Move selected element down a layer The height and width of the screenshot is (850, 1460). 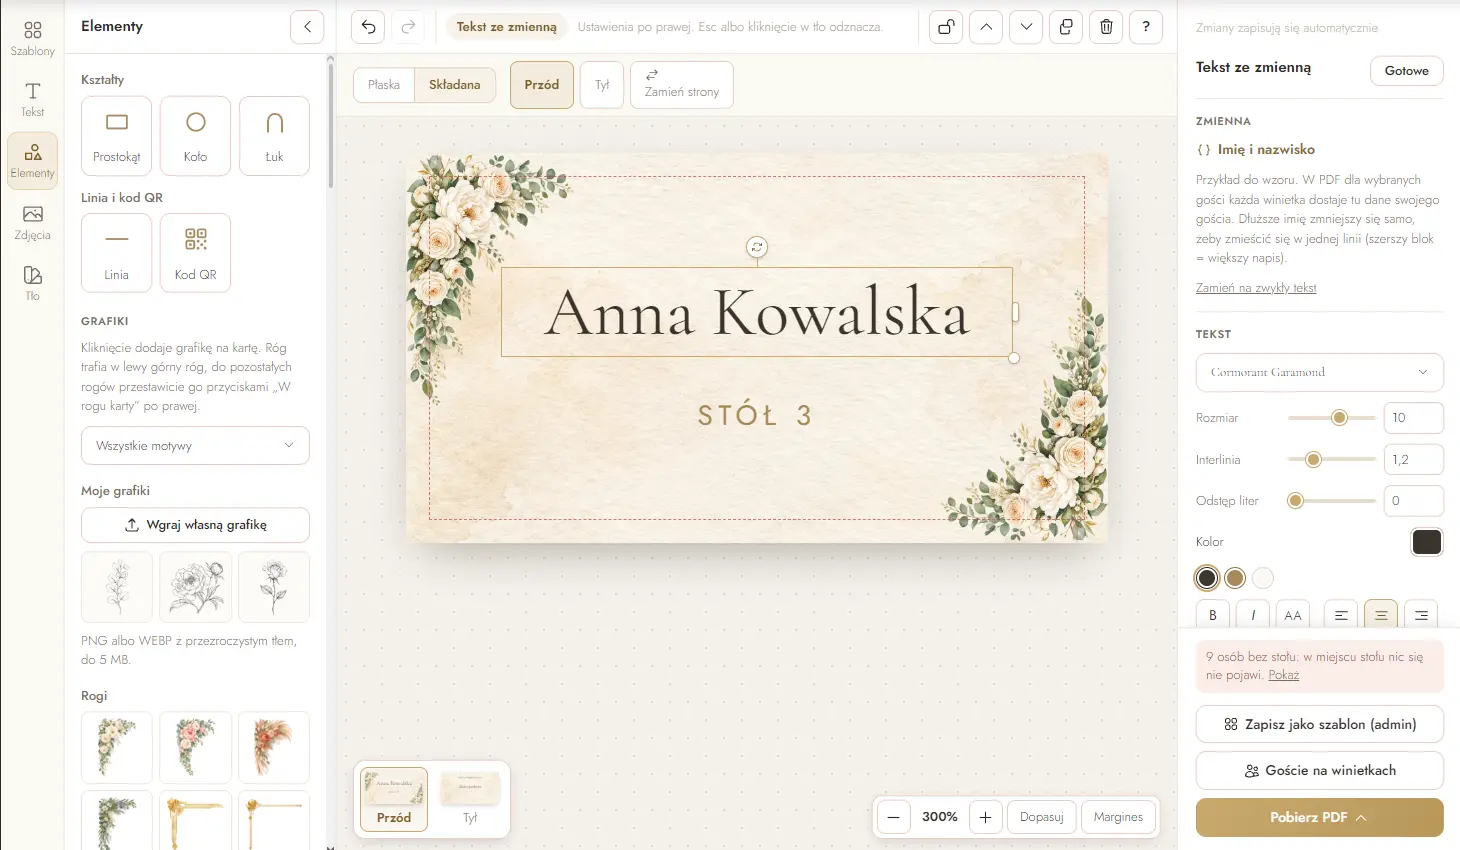pyautogui.click(x=1026, y=27)
